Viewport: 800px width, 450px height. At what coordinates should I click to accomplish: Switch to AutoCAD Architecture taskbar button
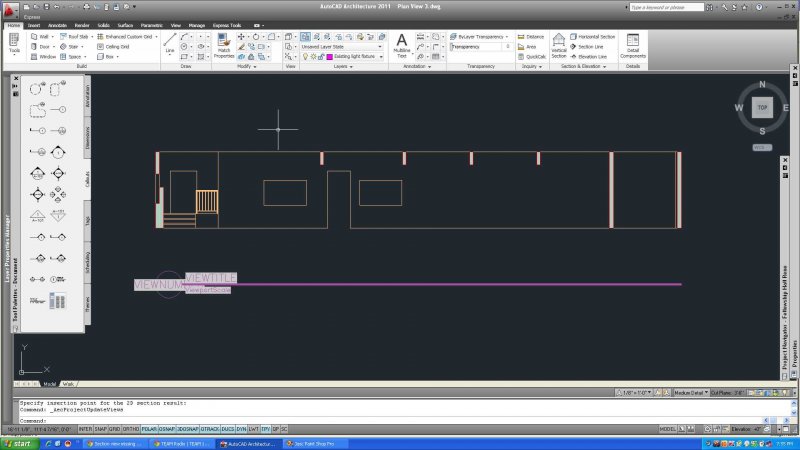[248, 444]
